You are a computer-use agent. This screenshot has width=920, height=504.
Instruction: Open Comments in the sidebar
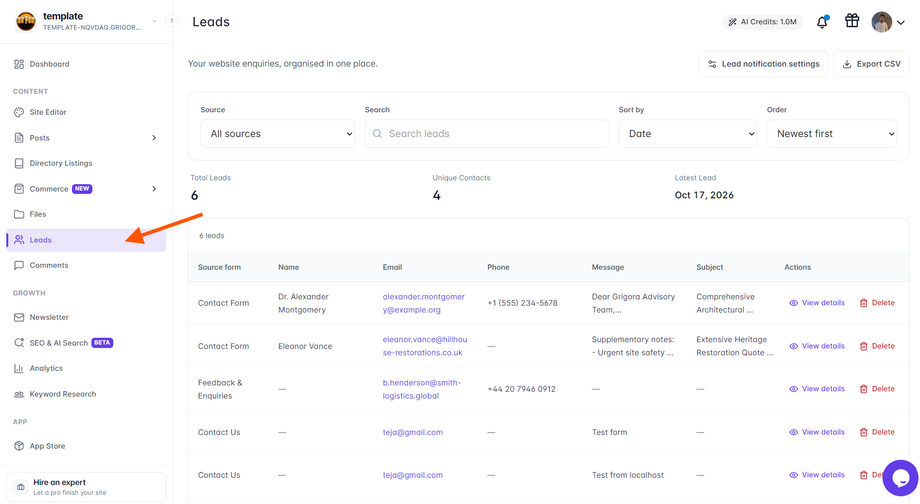click(x=86, y=265)
